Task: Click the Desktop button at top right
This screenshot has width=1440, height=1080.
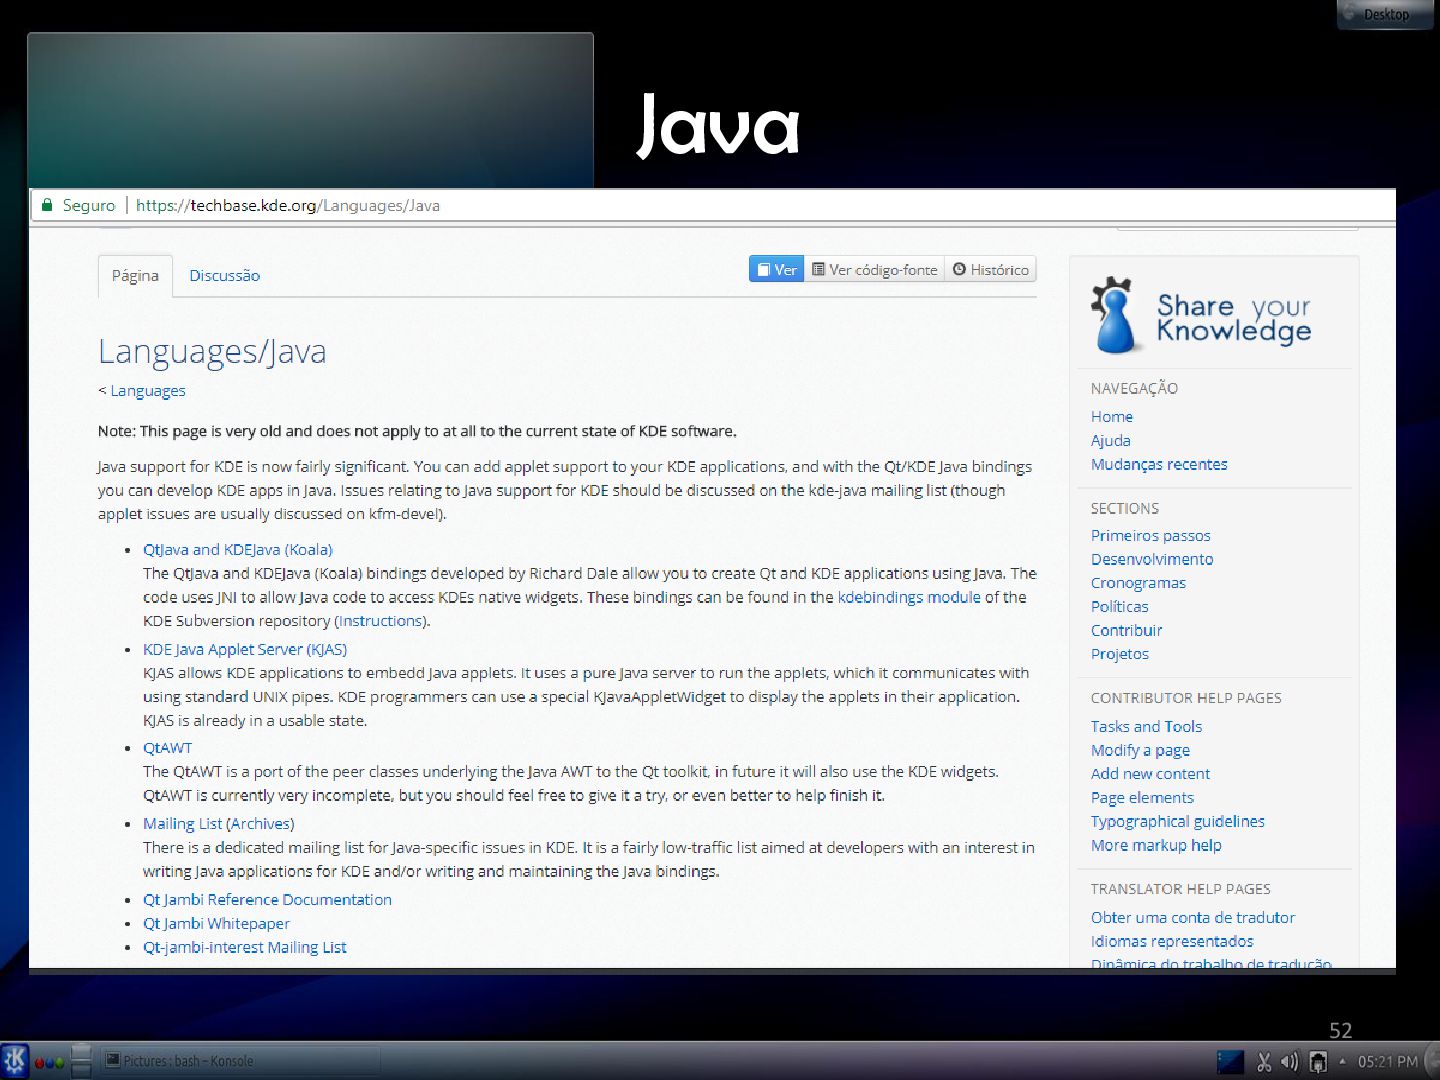Action: click(x=1385, y=14)
